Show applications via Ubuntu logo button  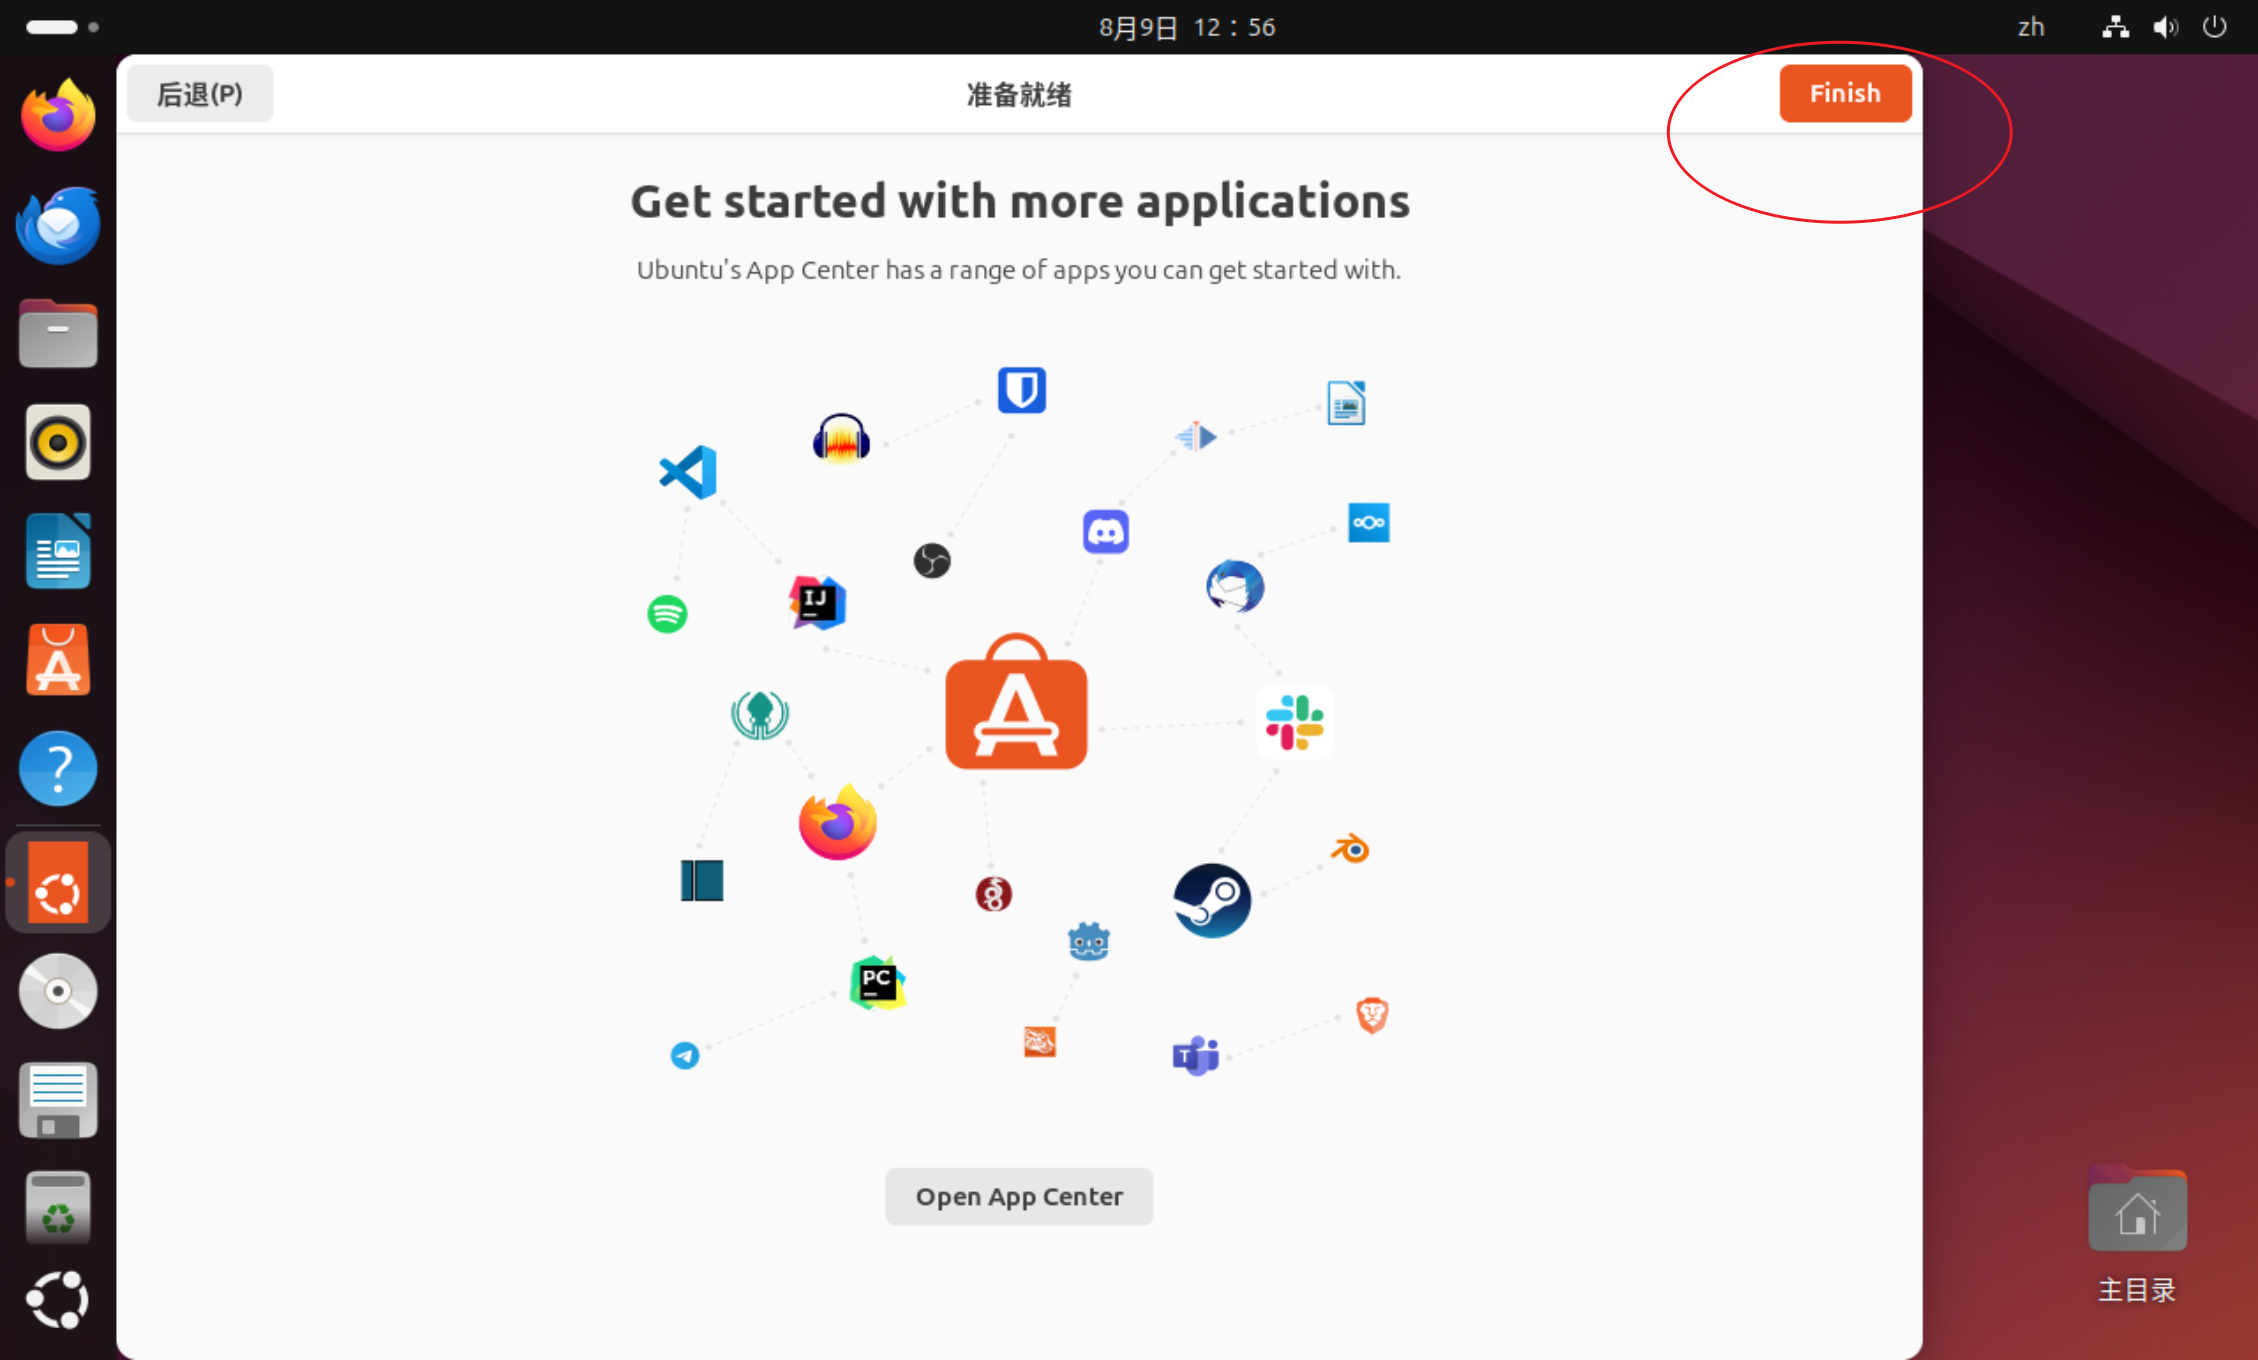[58, 1300]
